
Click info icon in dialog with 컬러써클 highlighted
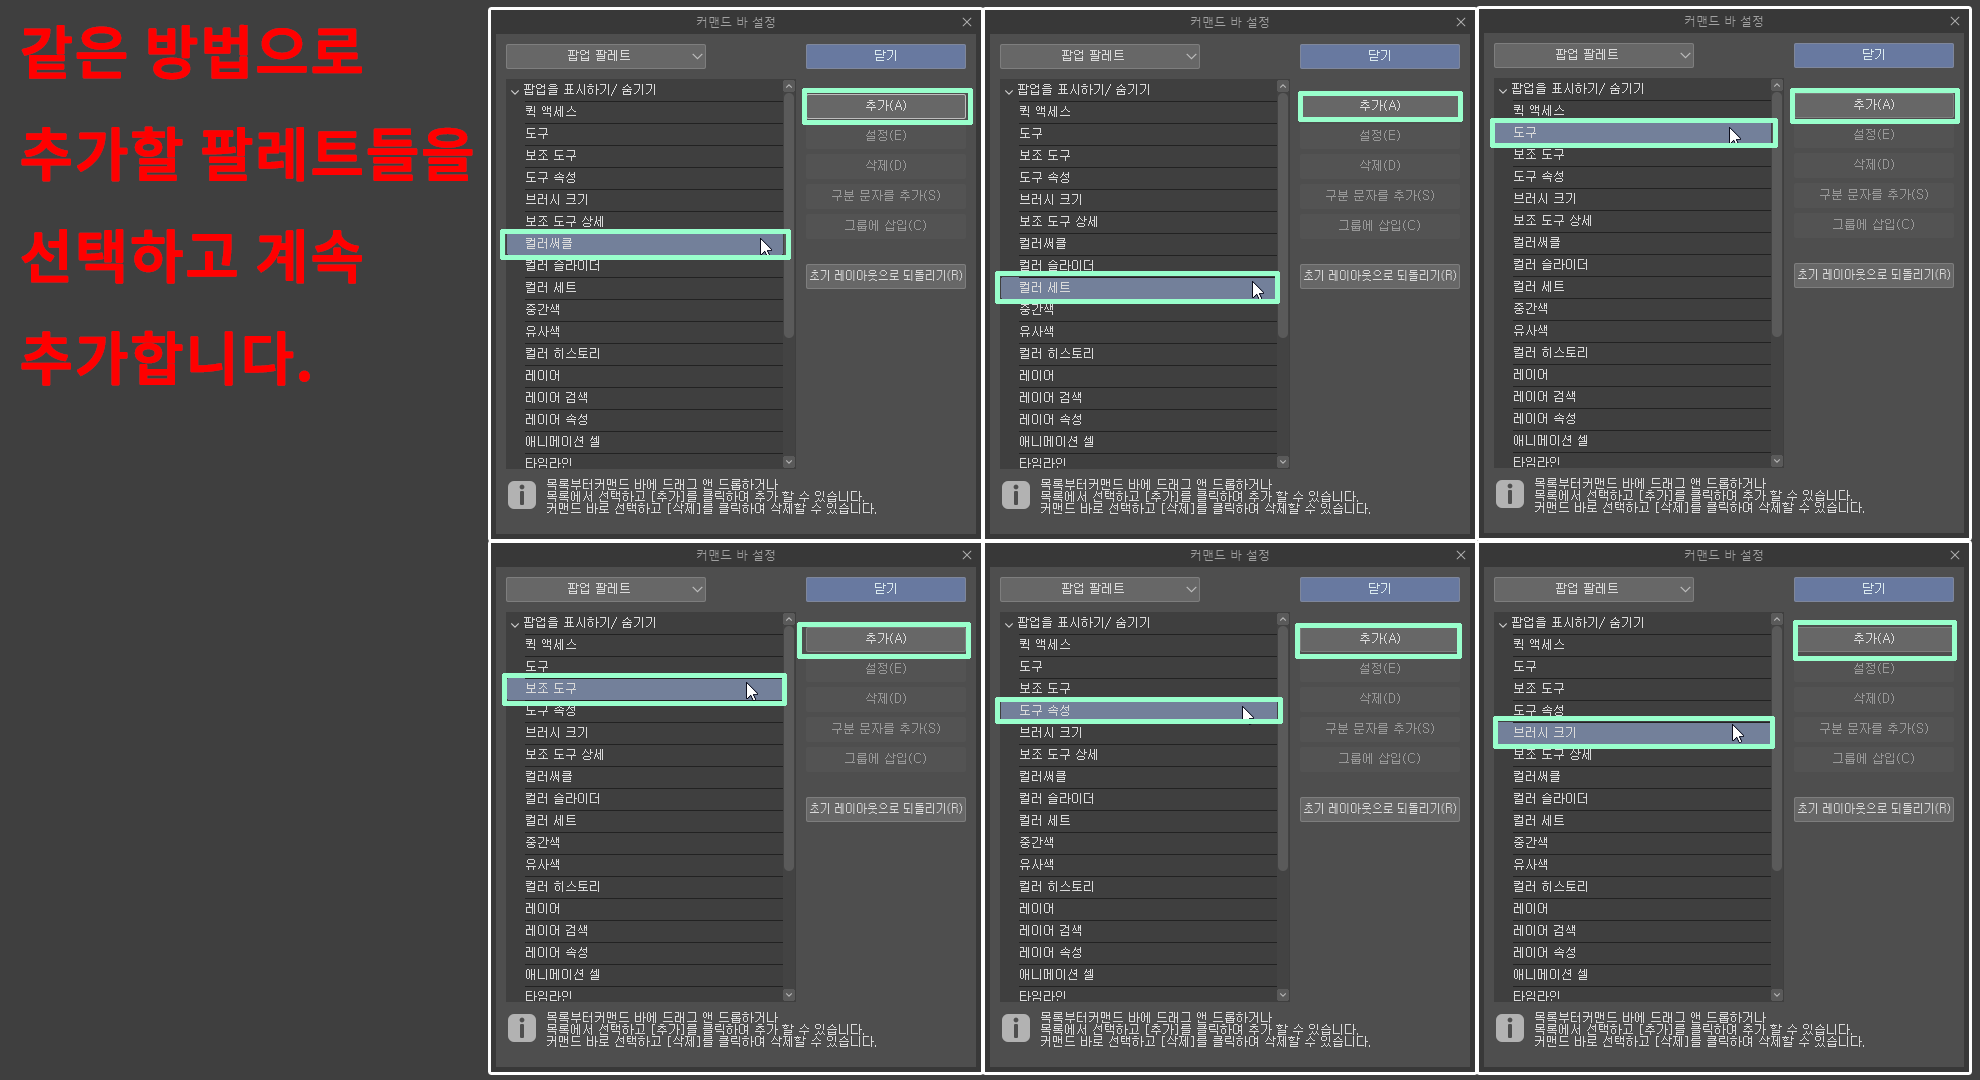[x=521, y=495]
